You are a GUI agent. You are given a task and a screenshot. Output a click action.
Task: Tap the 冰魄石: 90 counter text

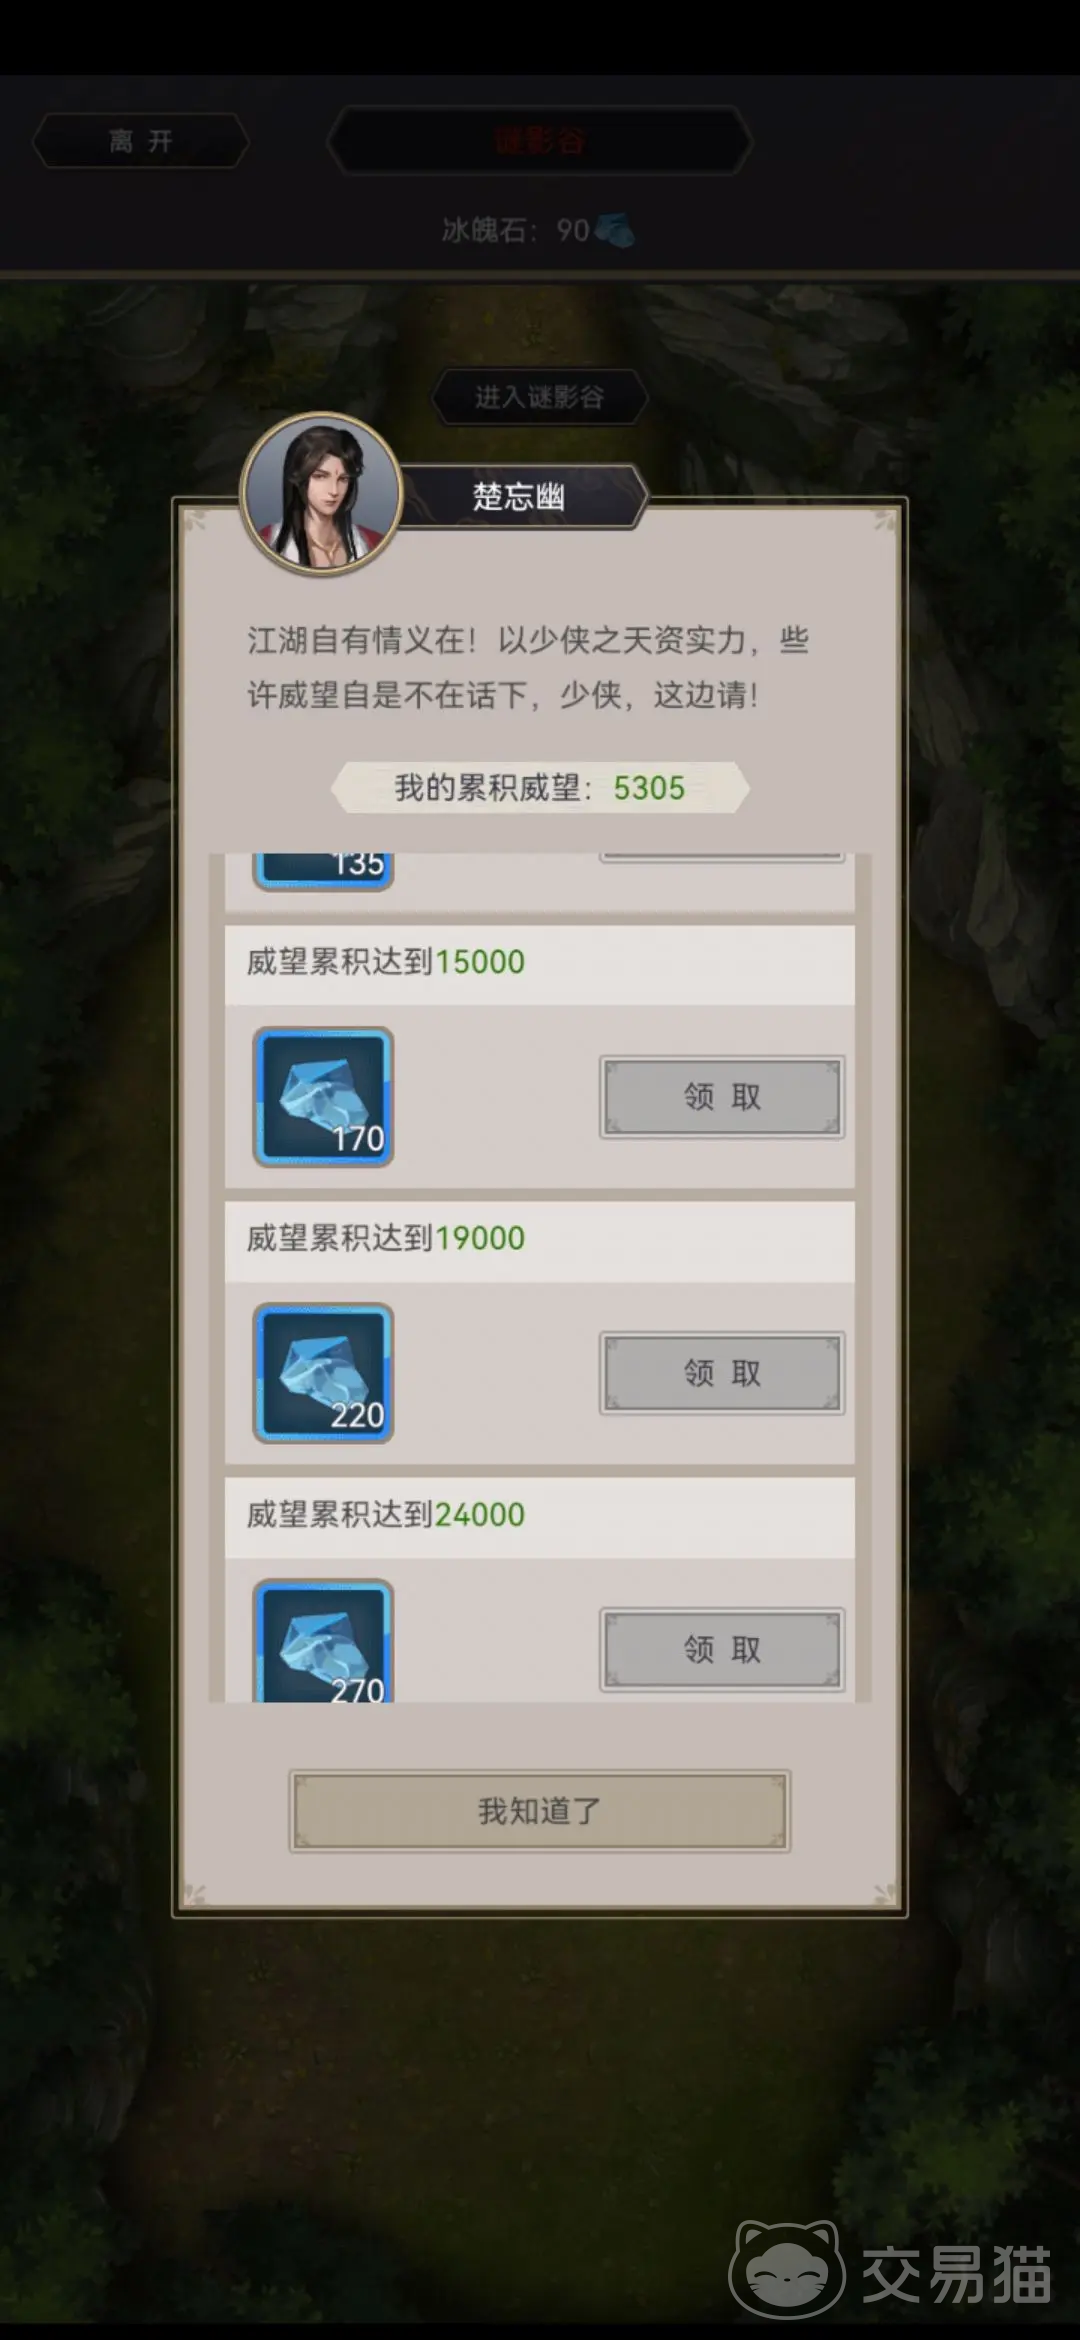pyautogui.click(x=516, y=230)
